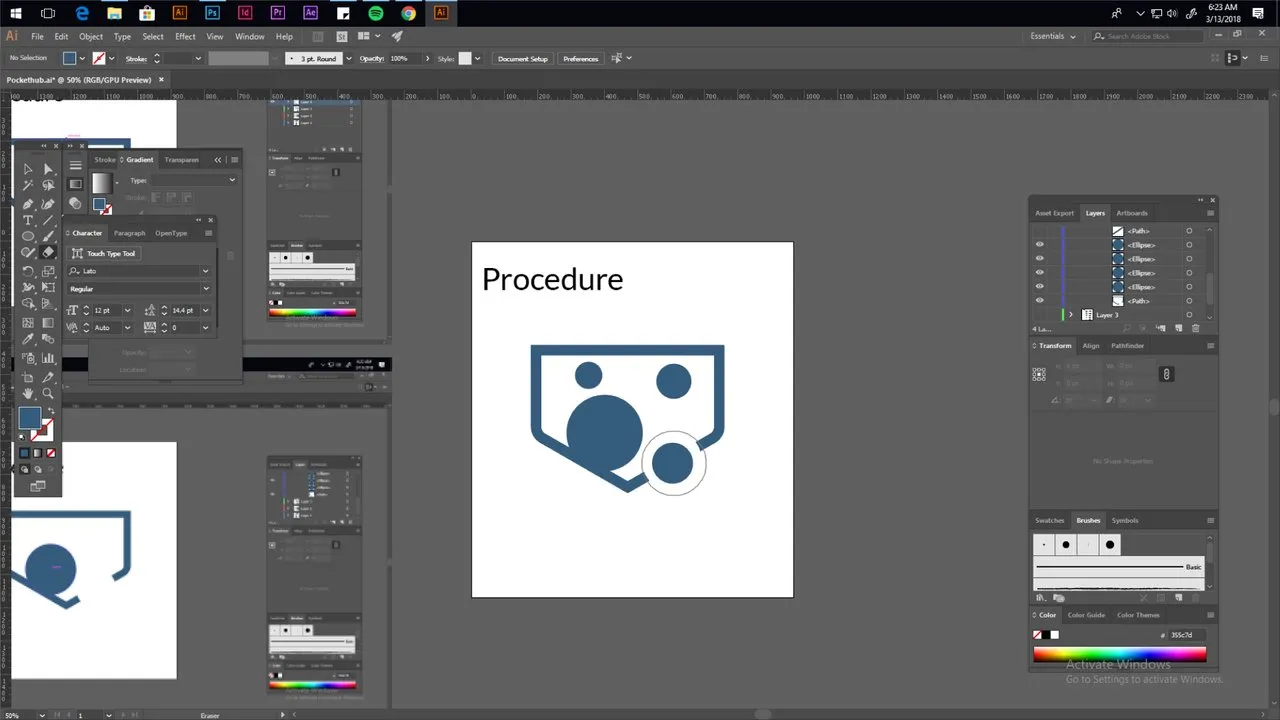Viewport: 1280px width, 720px height.
Task: Select the Hand tool
Action: [28, 394]
